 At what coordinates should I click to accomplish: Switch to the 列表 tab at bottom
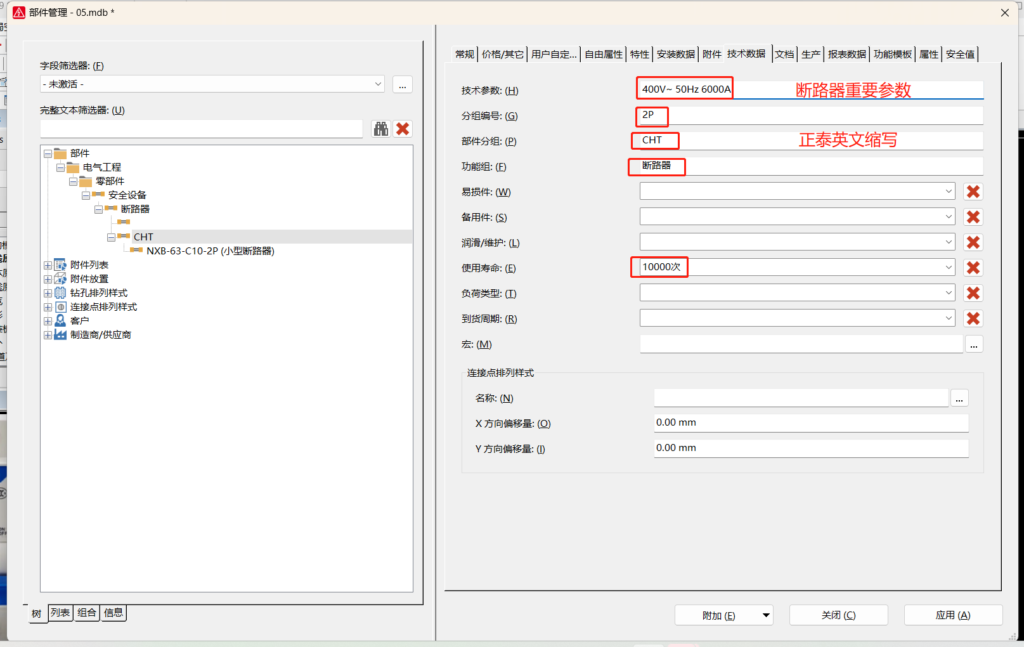tap(61, 613)
